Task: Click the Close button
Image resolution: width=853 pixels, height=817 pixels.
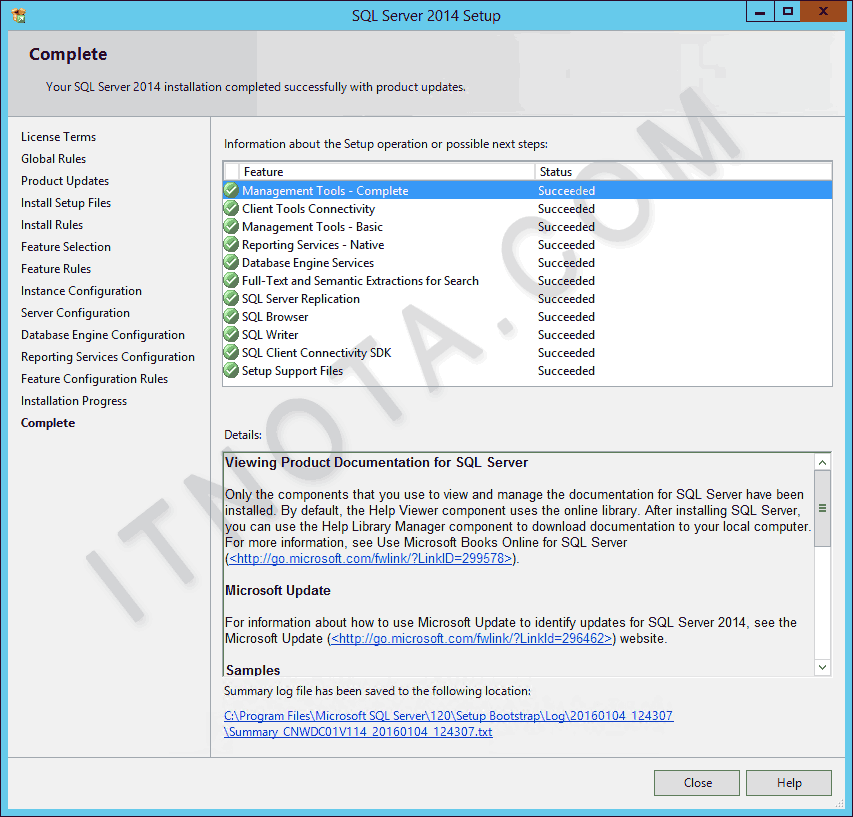Action: click(x=696, y=782)
